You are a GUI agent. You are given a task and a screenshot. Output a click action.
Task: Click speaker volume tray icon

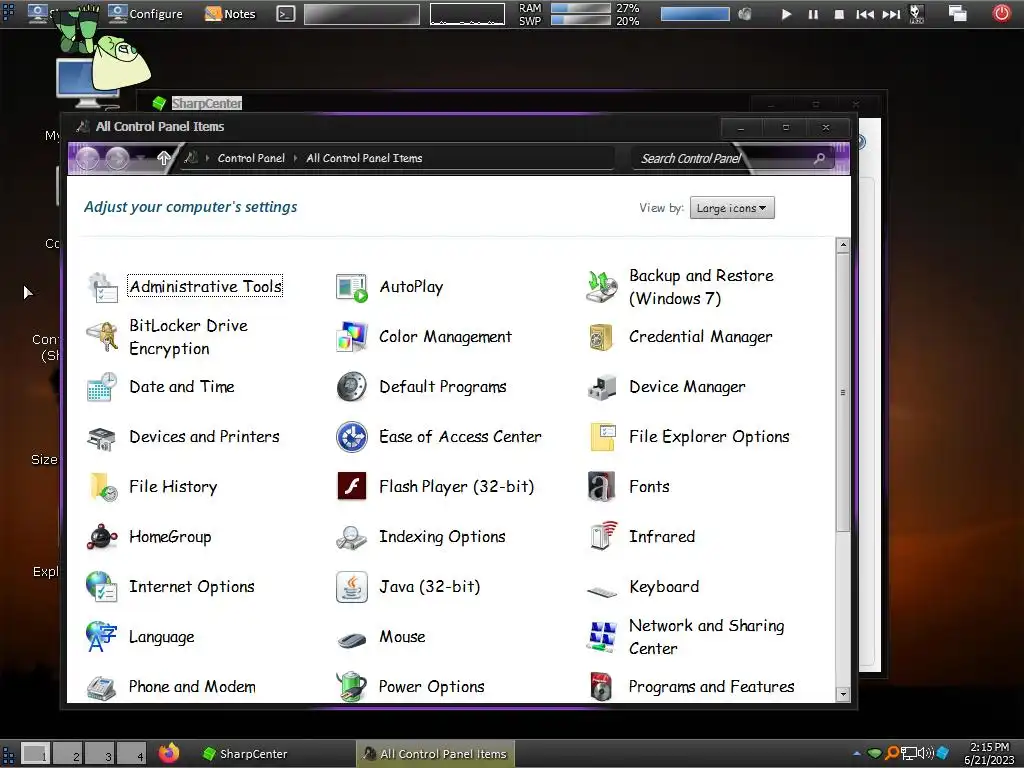click(x=926, y=754)
